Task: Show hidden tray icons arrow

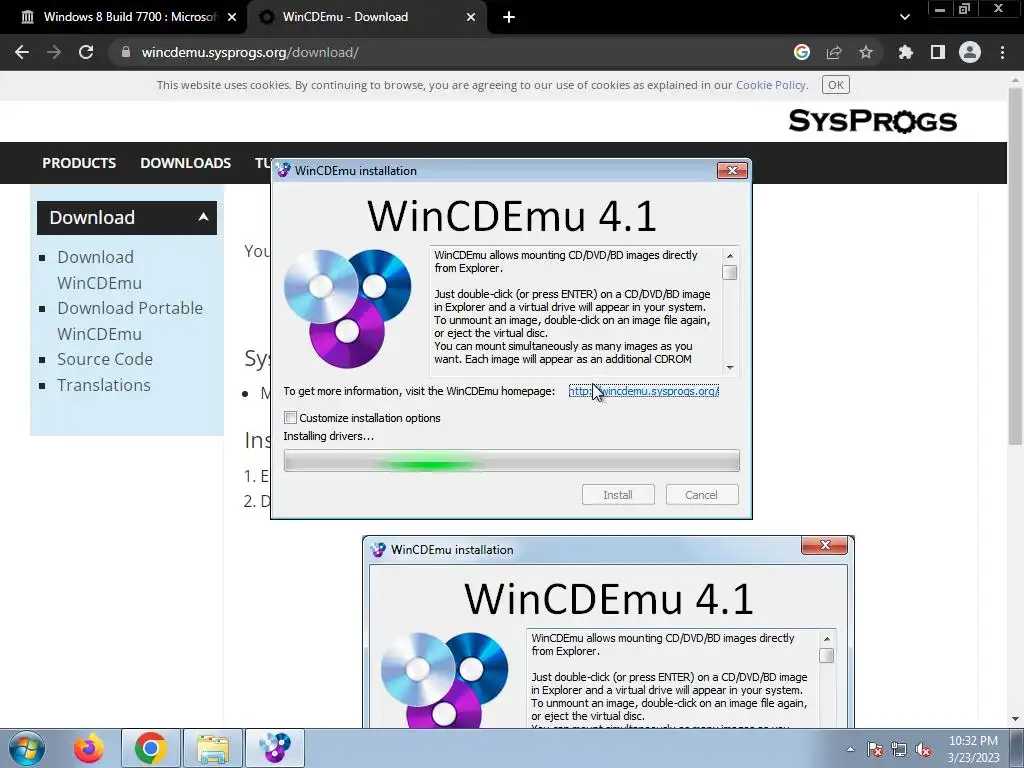Action: point(850,749)
